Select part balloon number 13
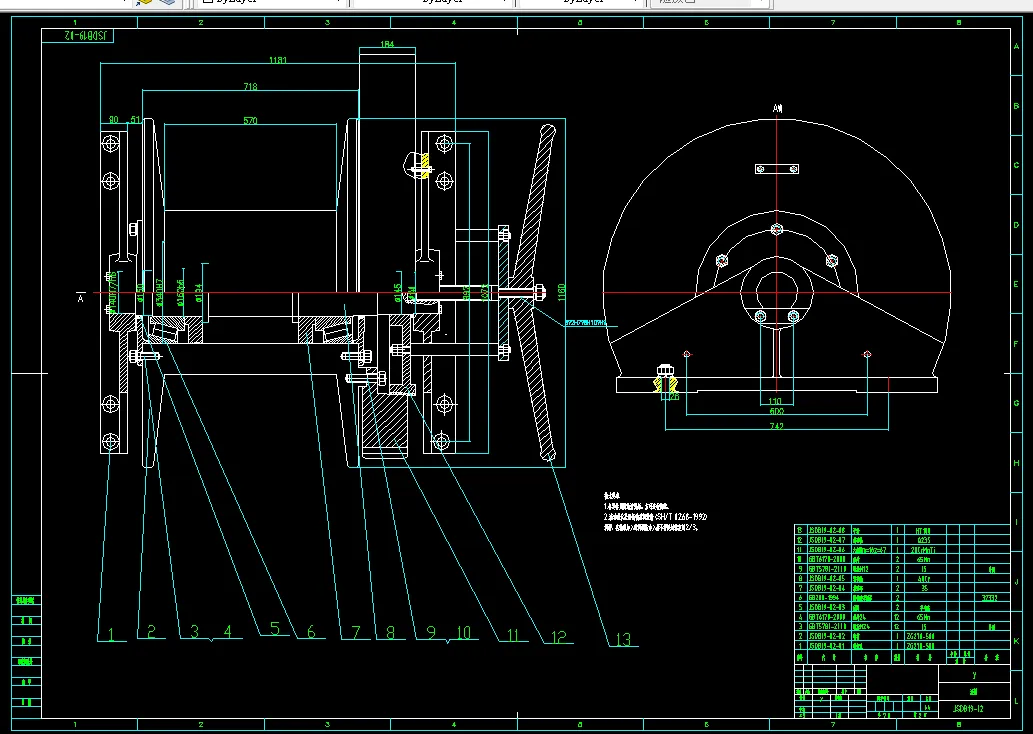This screenshot has height=734, width=1033. (x=623, y=637)
